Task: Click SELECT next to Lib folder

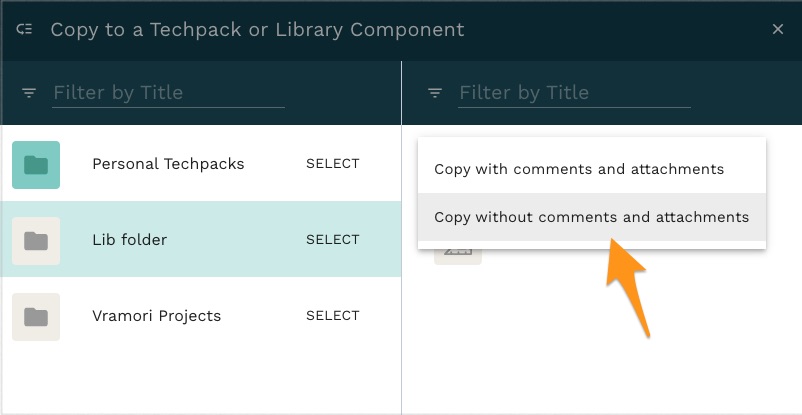Action: [332, 239]
